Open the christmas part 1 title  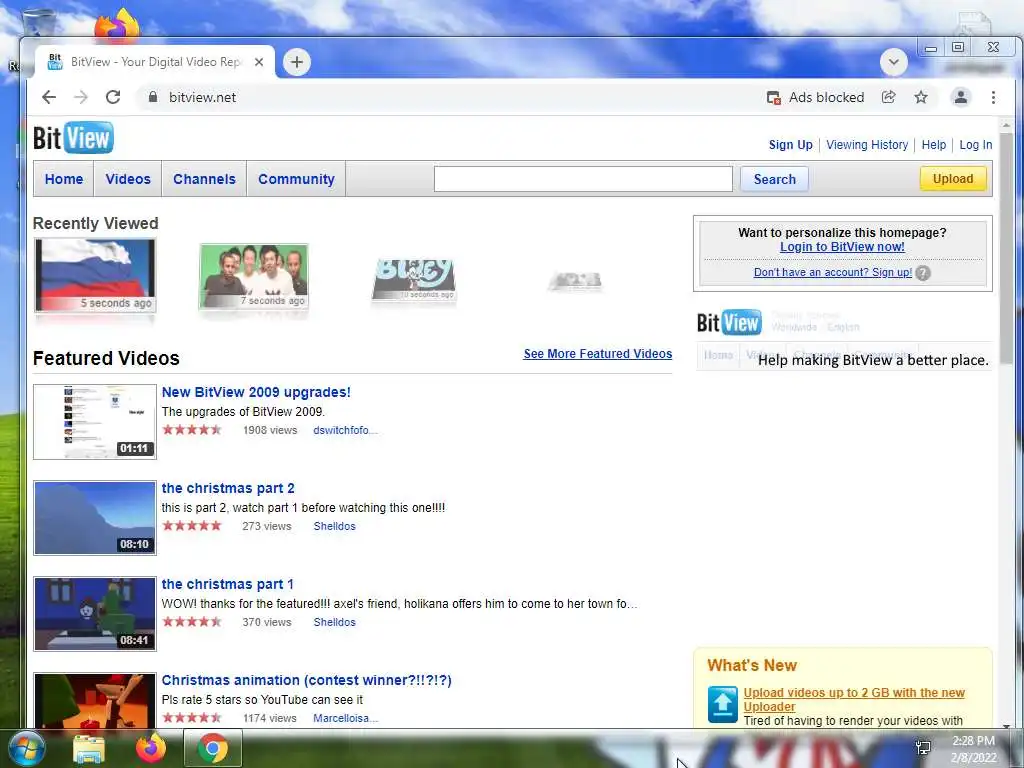(227, 584)
